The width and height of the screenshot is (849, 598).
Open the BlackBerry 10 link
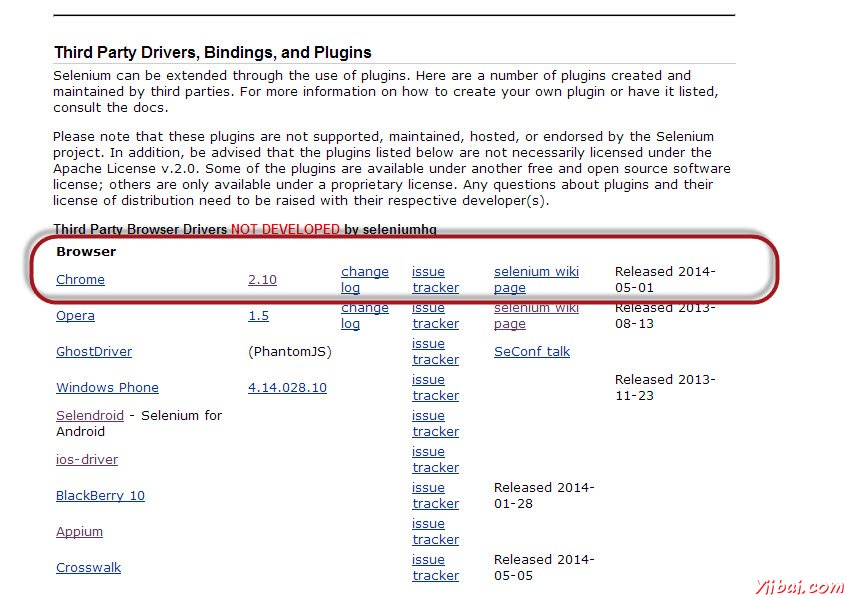(100, 496)
